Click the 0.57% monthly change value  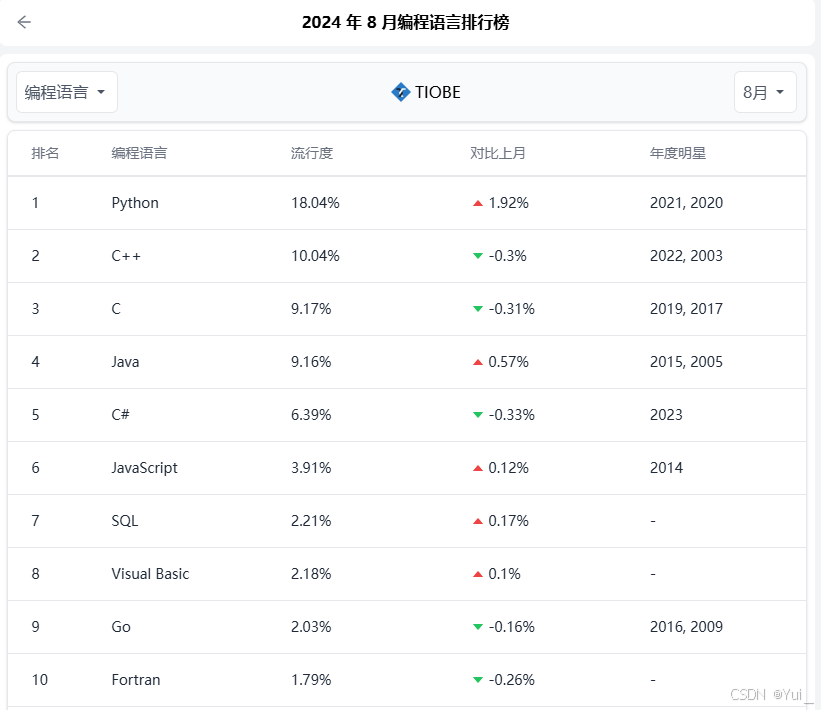coord(509,362)
